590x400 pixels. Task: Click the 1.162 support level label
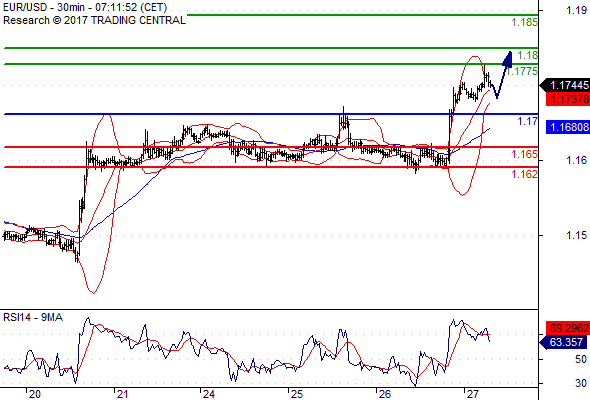point(524,174)
